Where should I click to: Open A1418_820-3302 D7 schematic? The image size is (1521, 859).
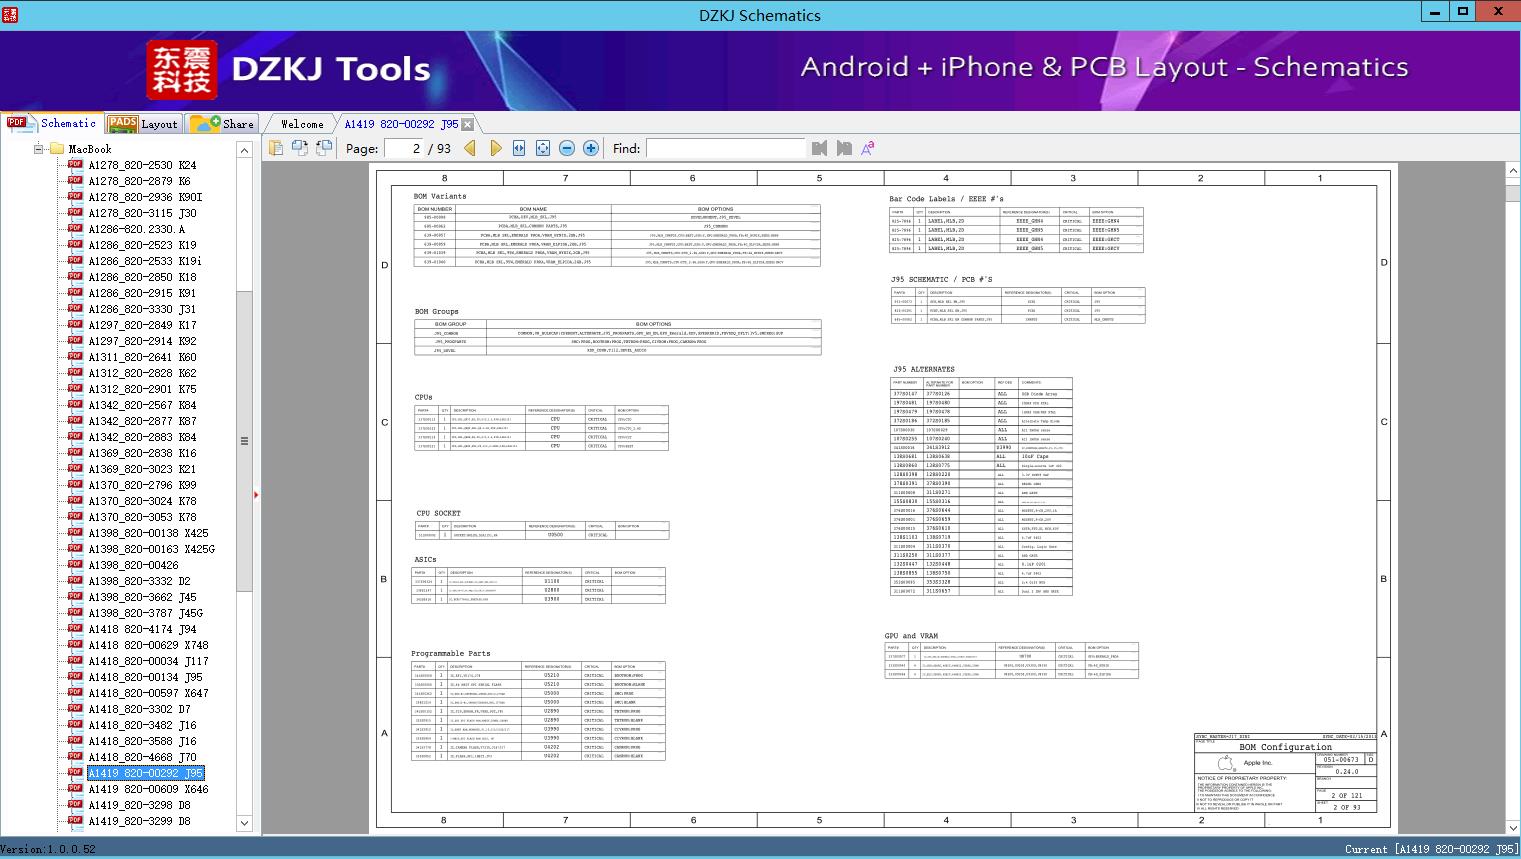click(139, 709)
